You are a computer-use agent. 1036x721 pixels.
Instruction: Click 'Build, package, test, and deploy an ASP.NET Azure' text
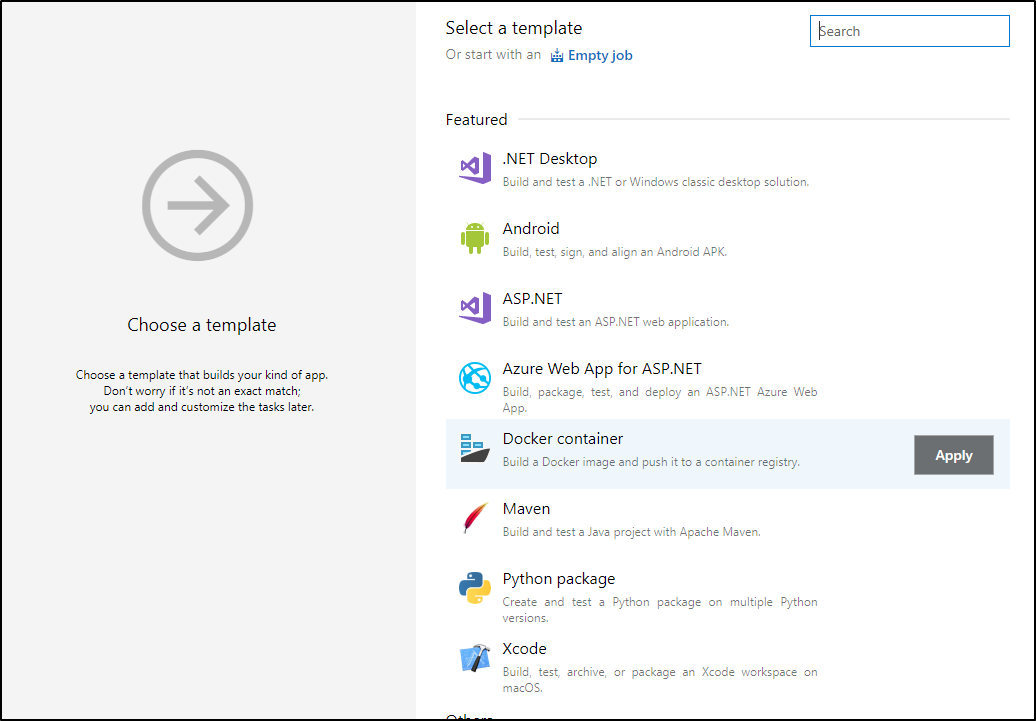tap(660, 399)
